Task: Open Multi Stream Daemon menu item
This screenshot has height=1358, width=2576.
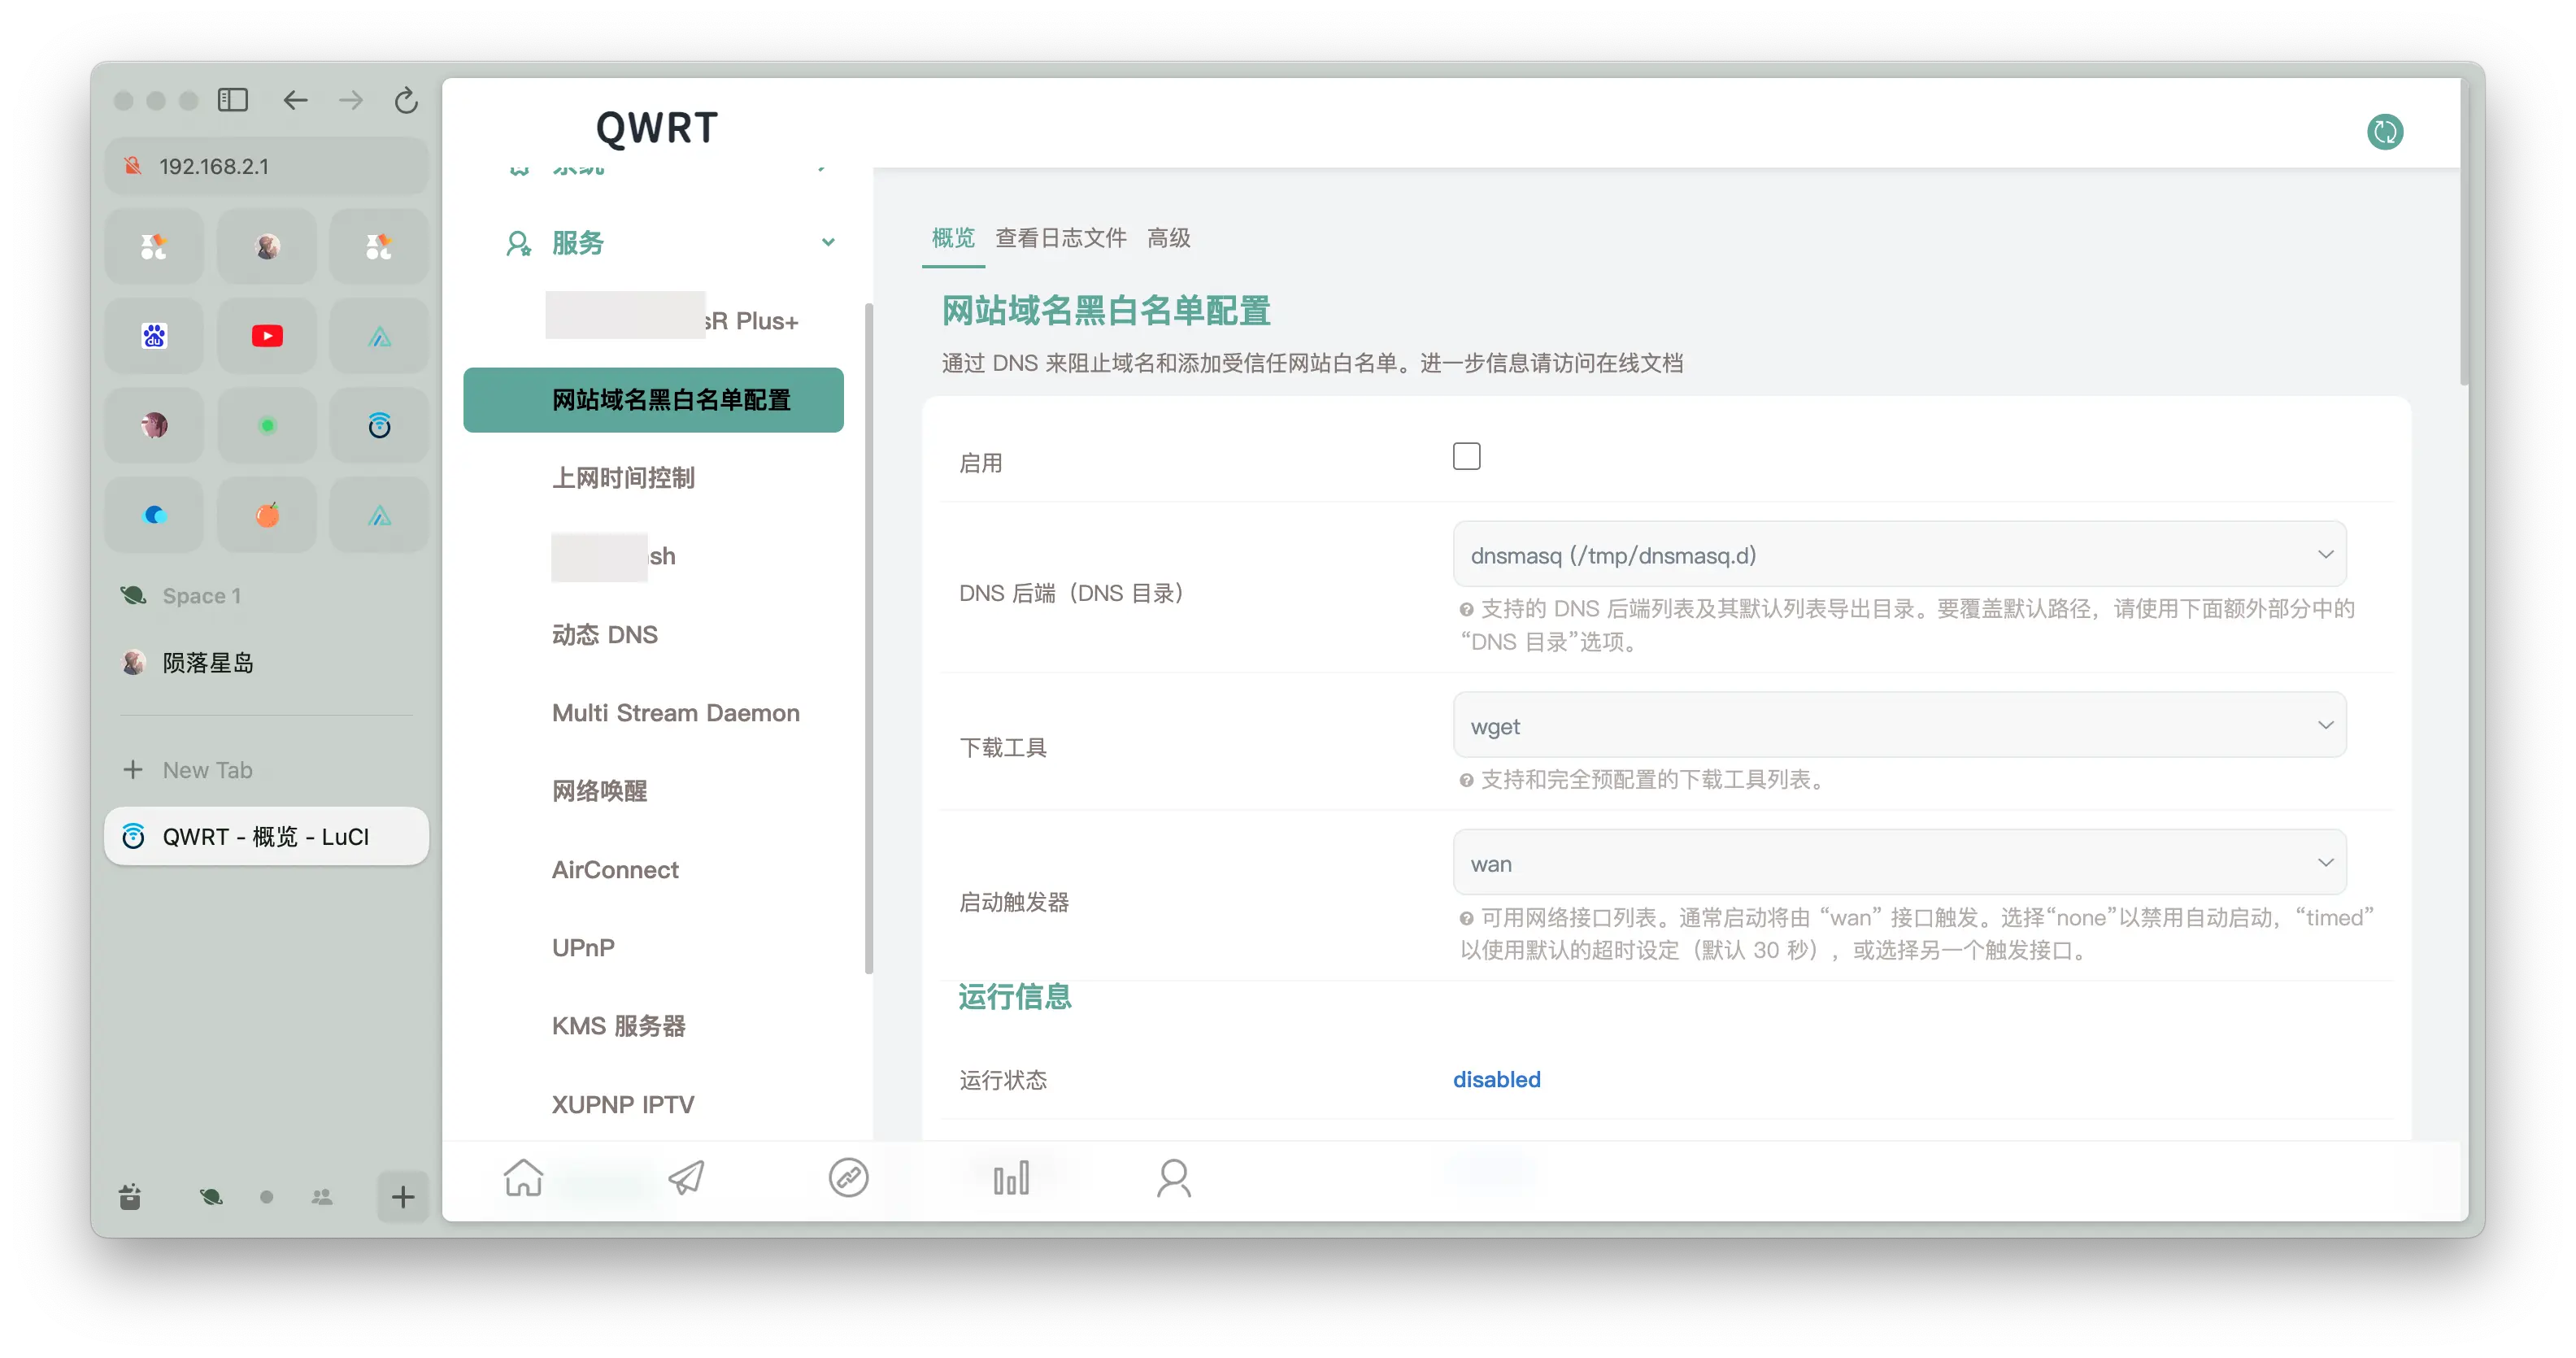Action: 675,713
